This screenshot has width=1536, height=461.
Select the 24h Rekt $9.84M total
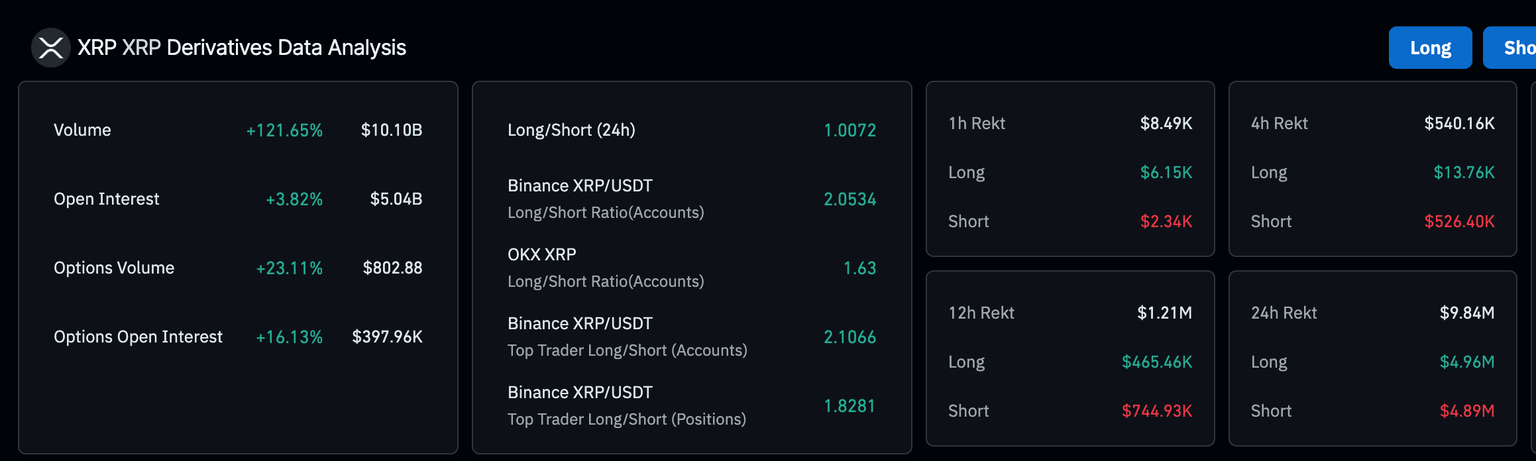point(1467,313)
